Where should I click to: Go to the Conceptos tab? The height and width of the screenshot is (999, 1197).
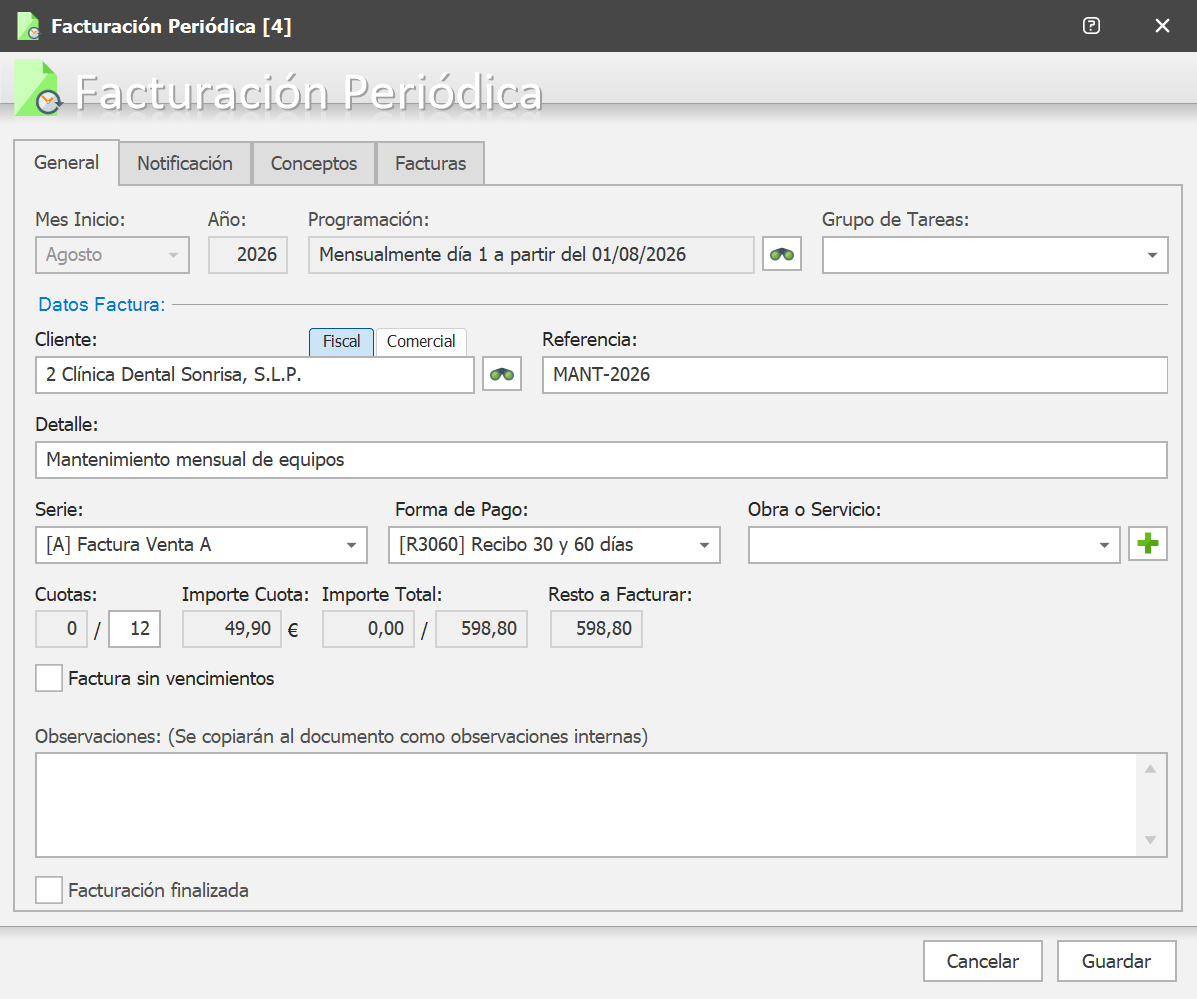314,163
